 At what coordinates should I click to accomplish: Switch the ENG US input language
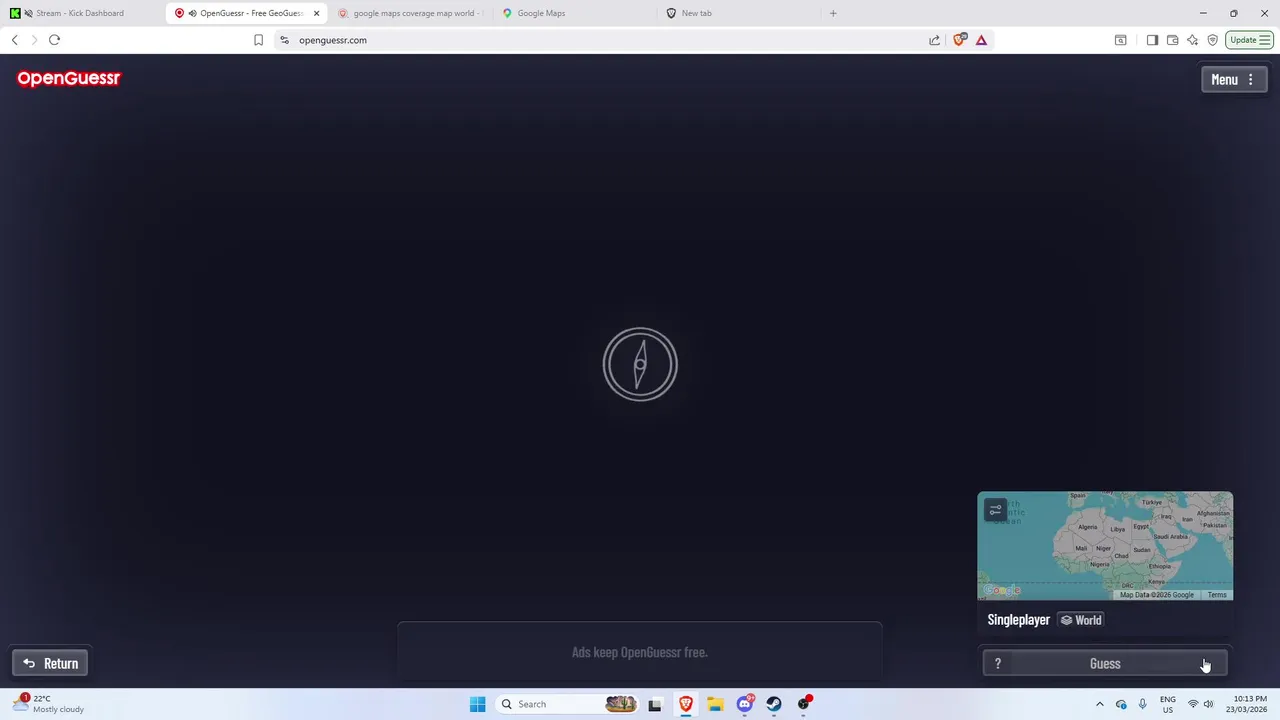(1167, 704)
